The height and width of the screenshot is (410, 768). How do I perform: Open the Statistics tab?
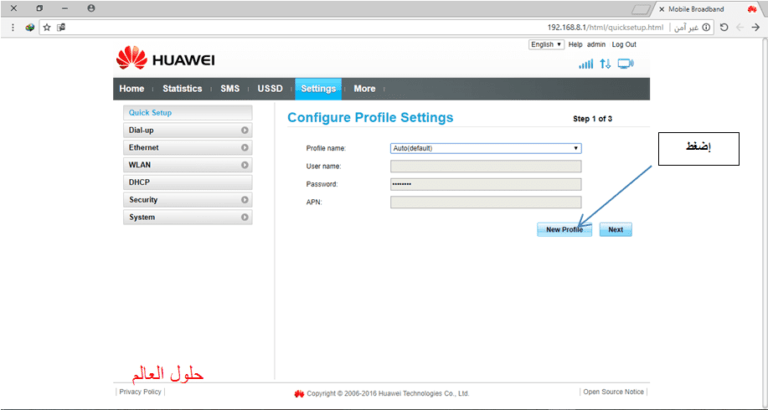point(182,89)
